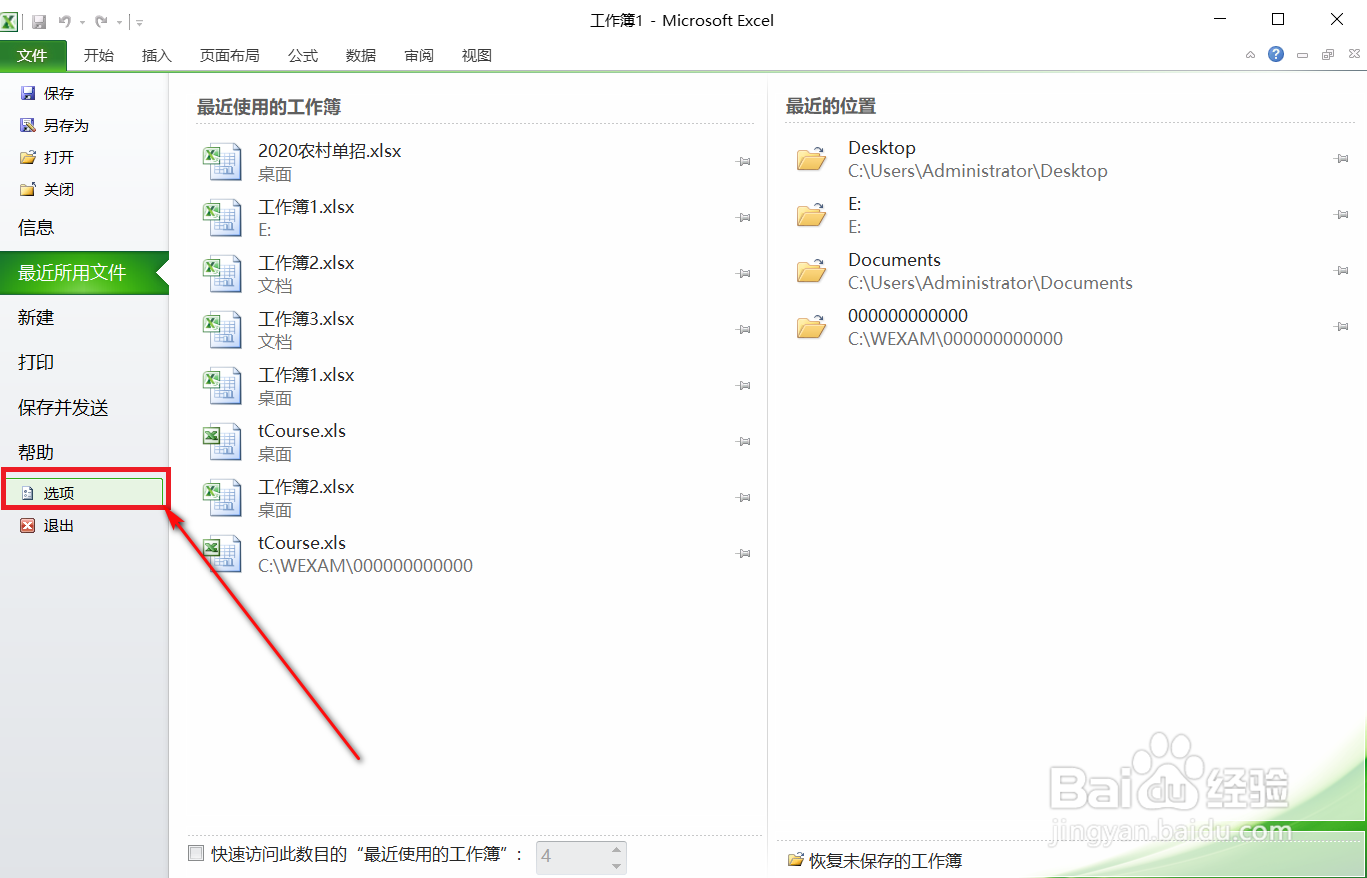Click the Undo arrow in title bar
Screen dimensions: 1367x878
coord(66,21)
